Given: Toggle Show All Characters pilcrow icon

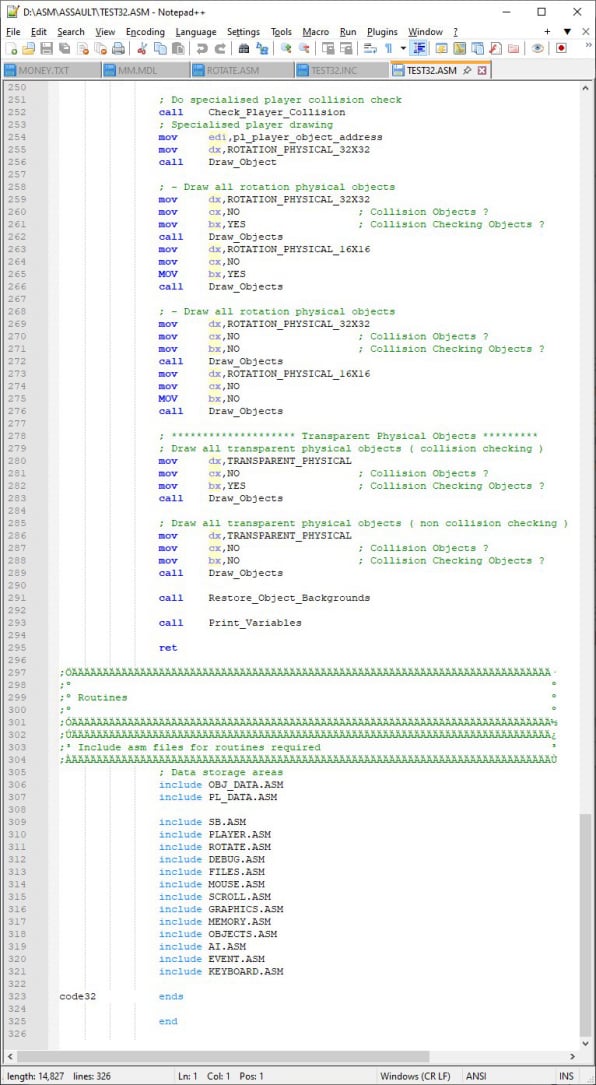Looking at the screenshot, I should coord(388,48).
